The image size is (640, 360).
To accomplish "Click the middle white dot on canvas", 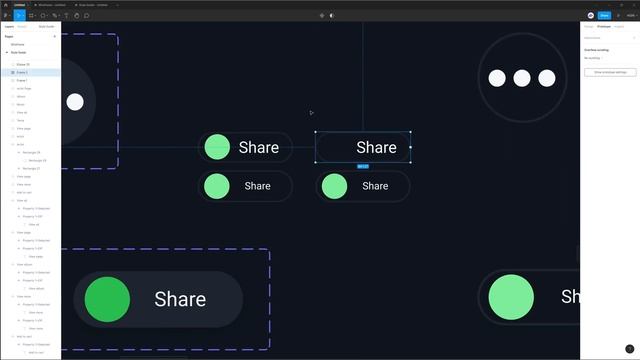I will pos(522,78).
